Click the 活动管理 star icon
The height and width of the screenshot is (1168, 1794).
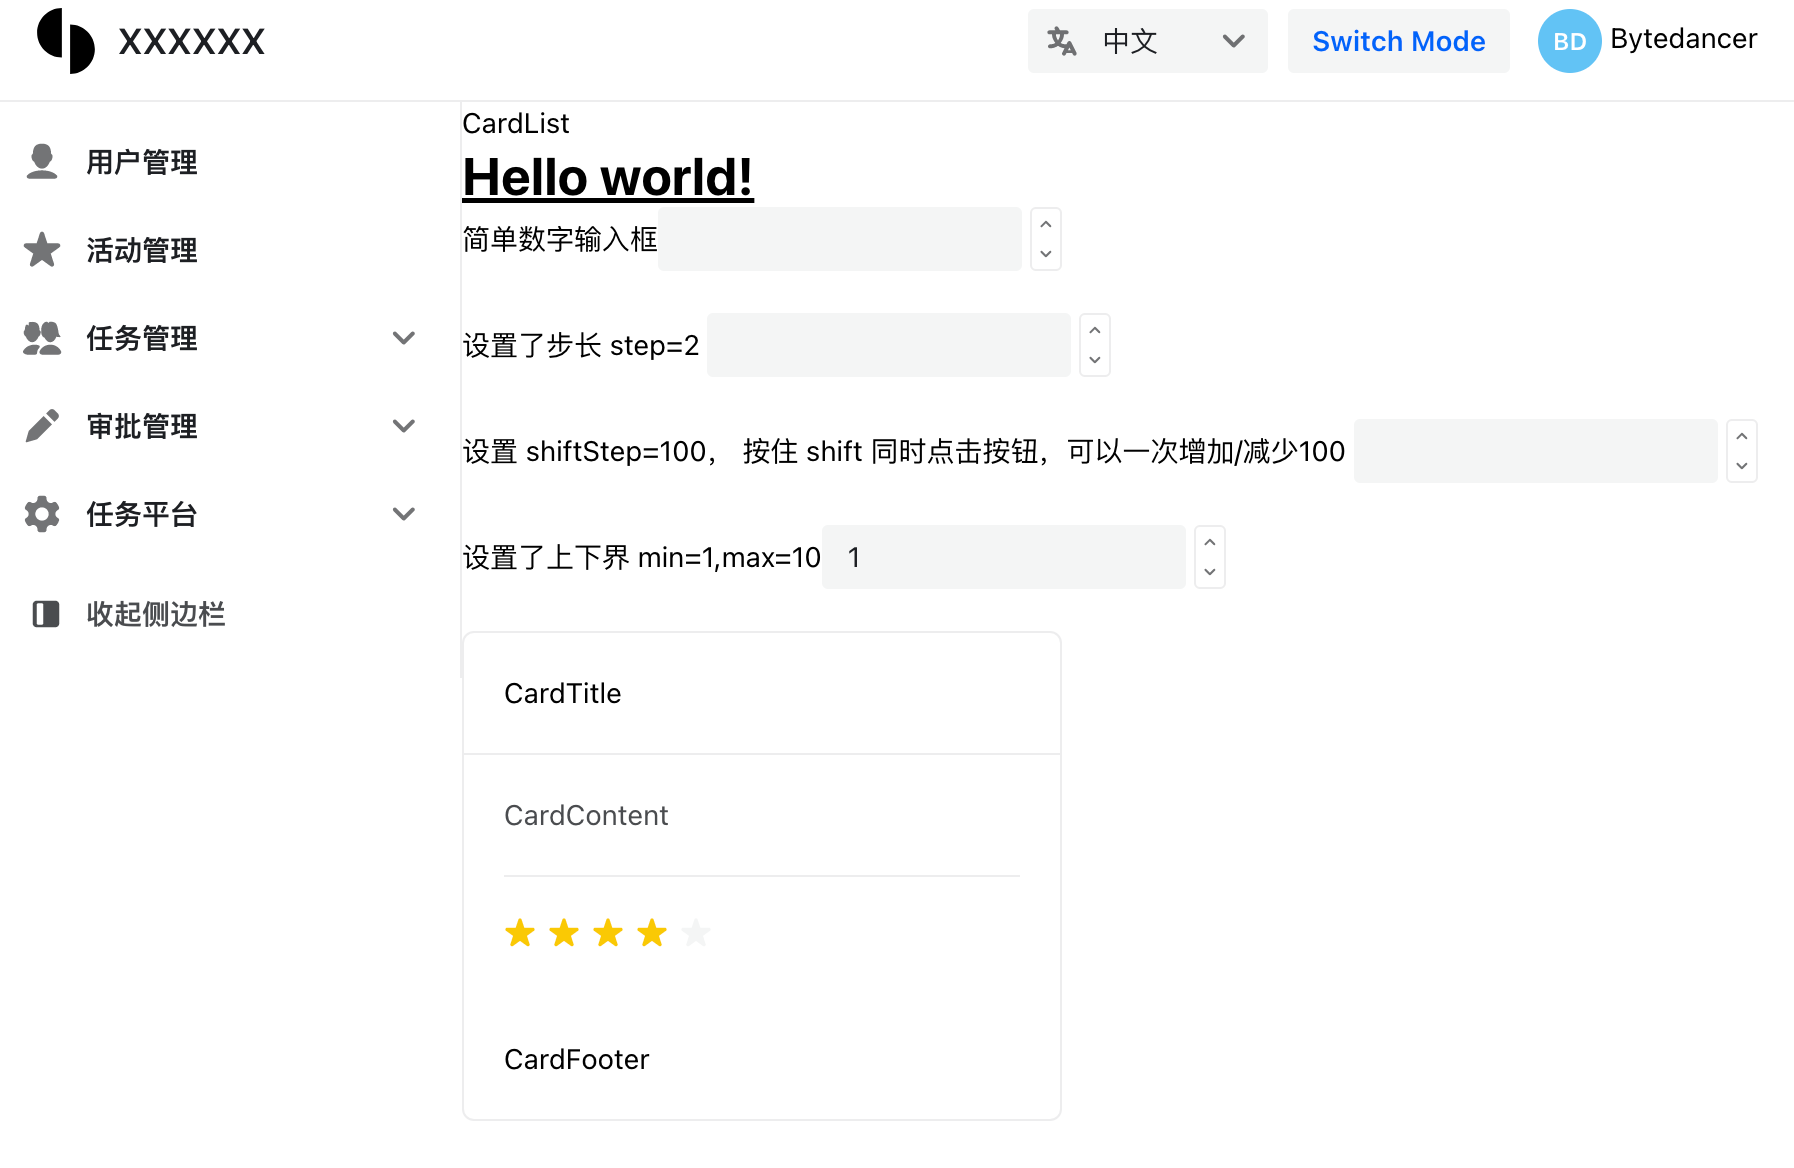point(41,250)
